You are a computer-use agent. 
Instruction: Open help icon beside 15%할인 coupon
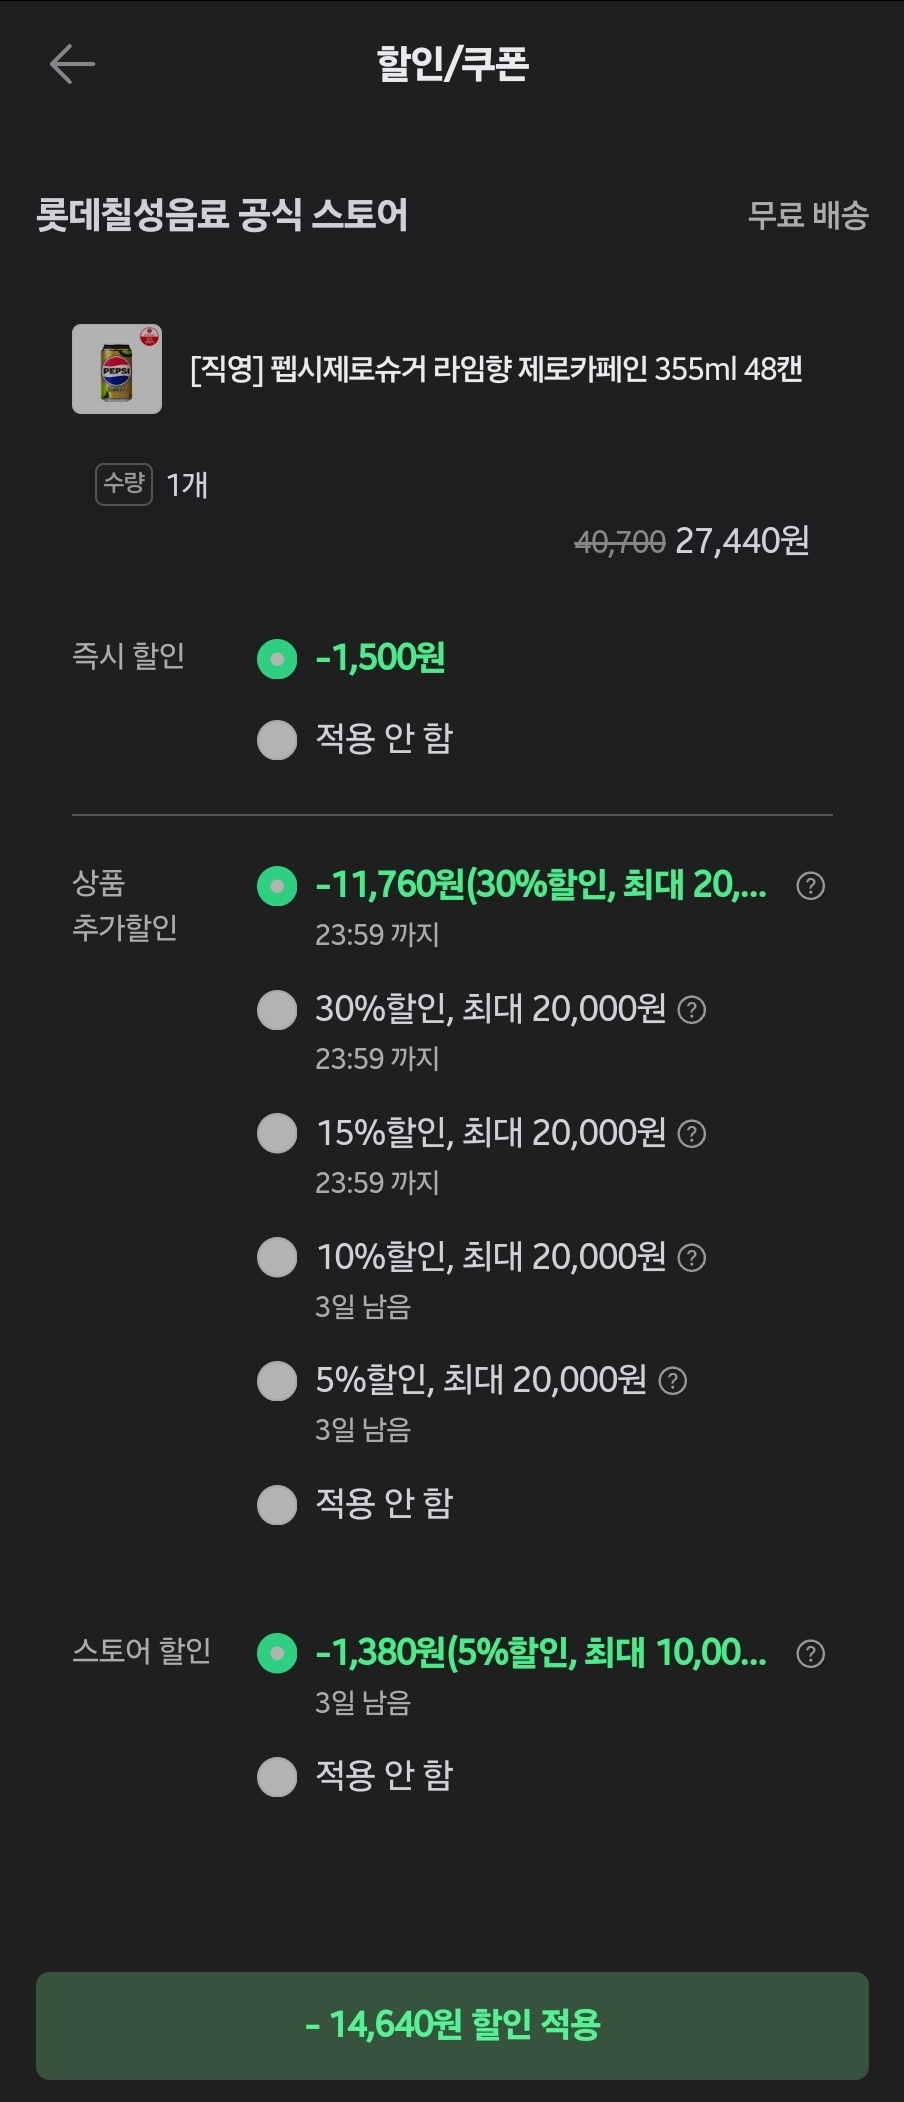(692, 1134)
